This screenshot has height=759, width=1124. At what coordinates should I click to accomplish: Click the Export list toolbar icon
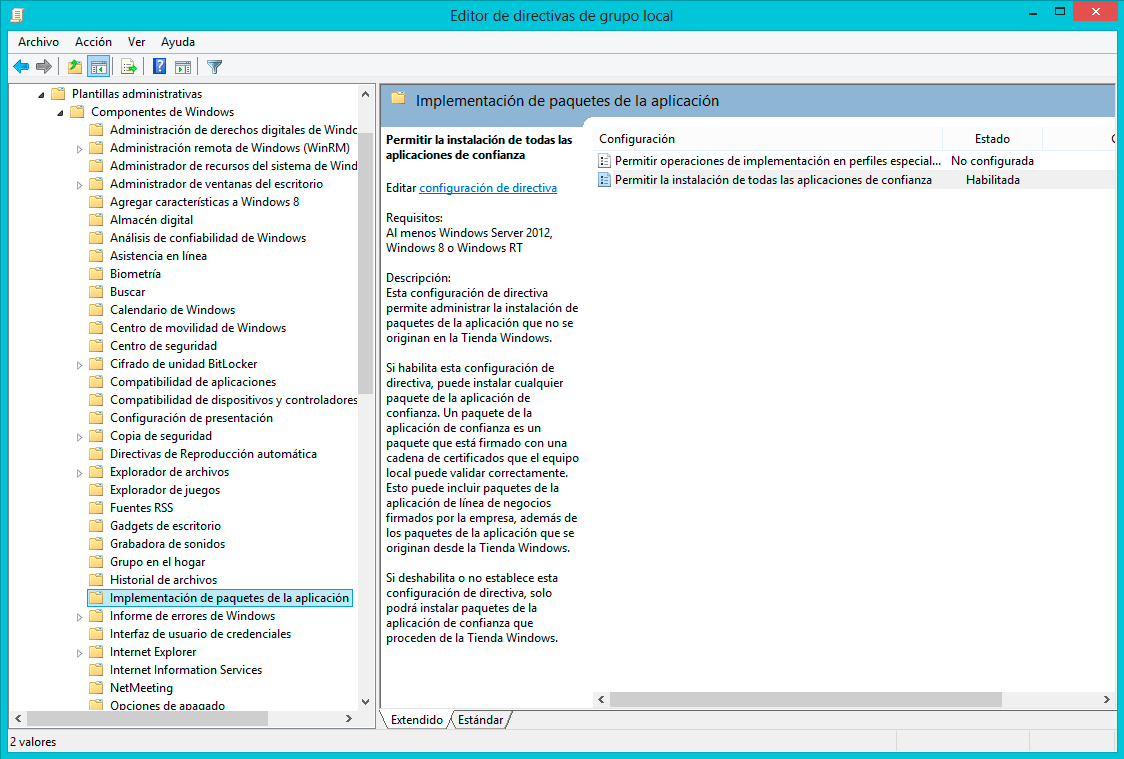point(129,67)
